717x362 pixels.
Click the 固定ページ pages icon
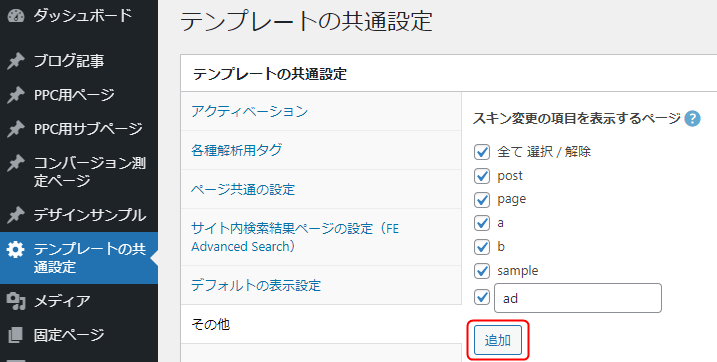point(16,335)
